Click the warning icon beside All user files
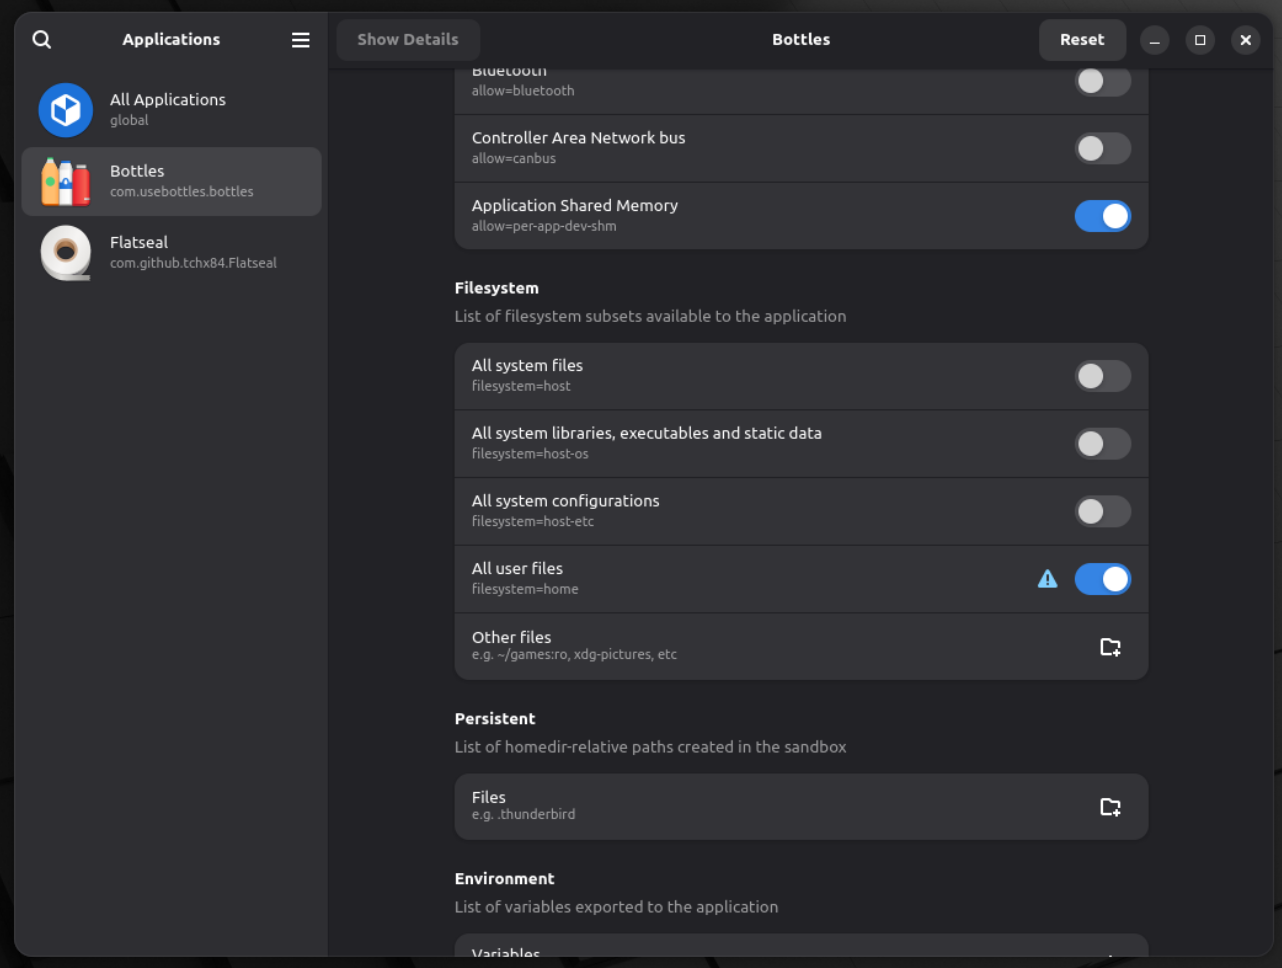Image resolution: width=1282 pixels, height=968 pixels. [x=1047, y=579]
